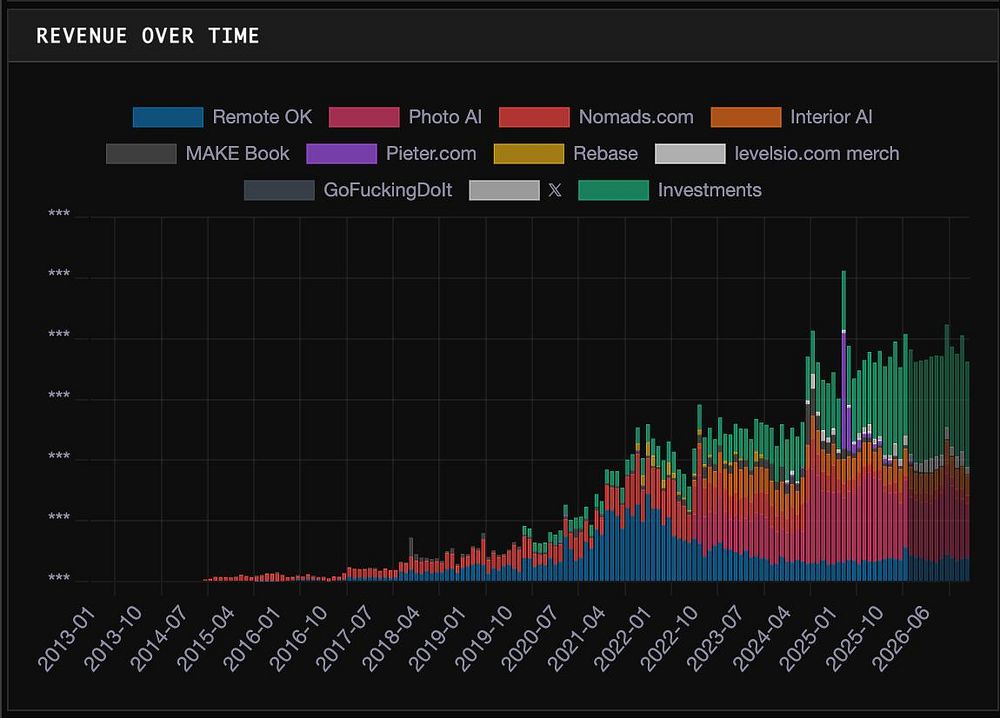Click the orange Interior AI legend swatch

point(746,117)
